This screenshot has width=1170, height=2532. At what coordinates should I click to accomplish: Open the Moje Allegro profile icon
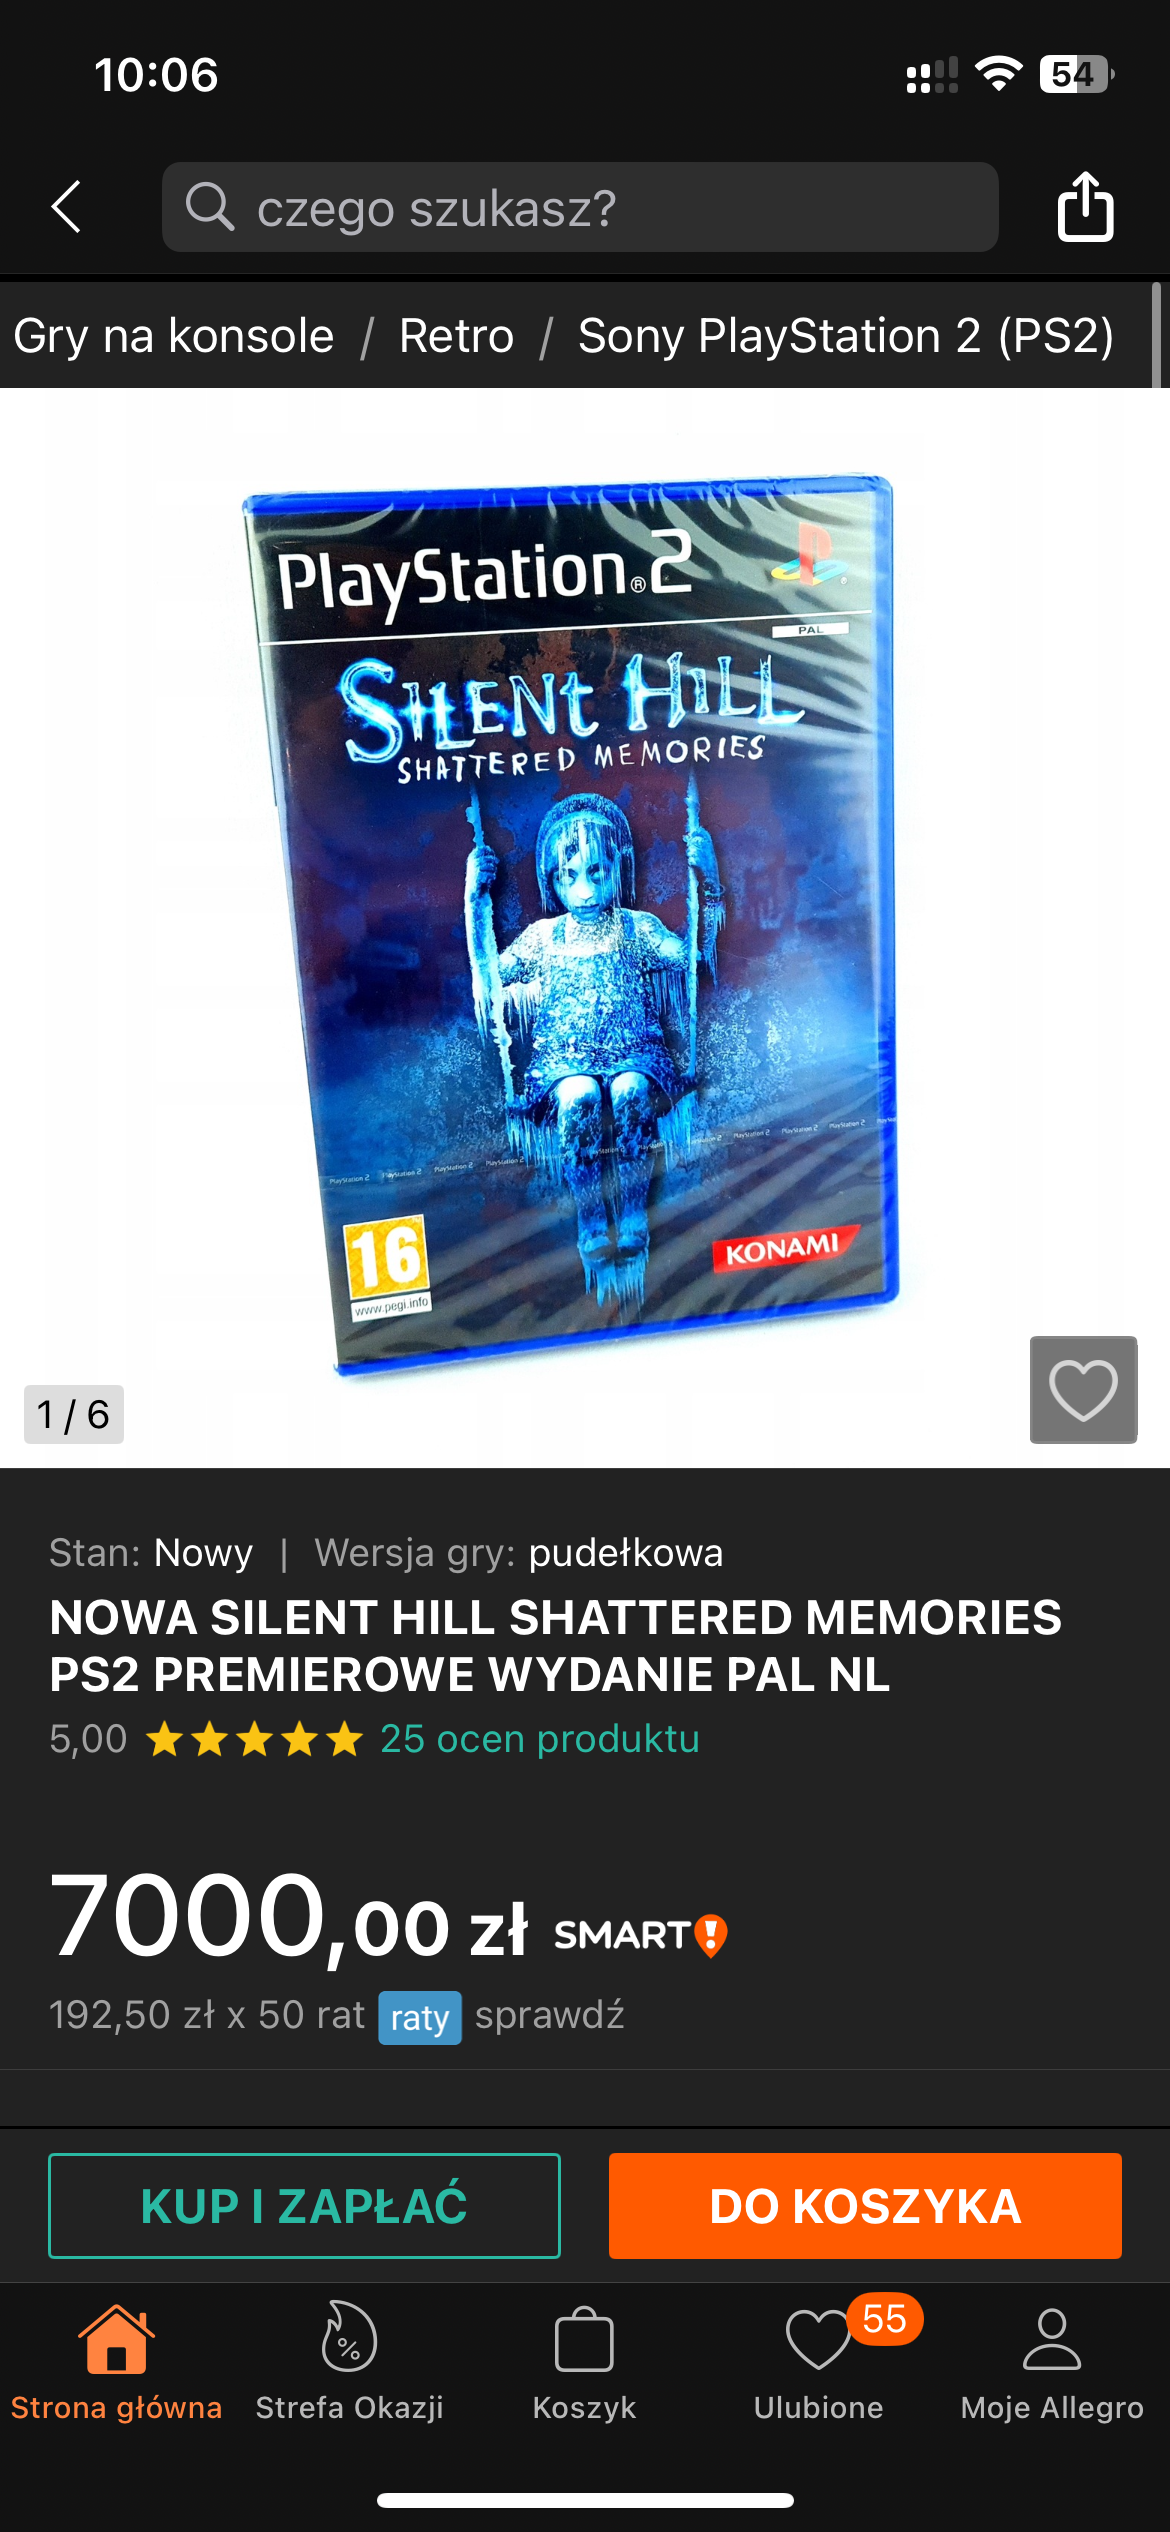(1052, 2363)
